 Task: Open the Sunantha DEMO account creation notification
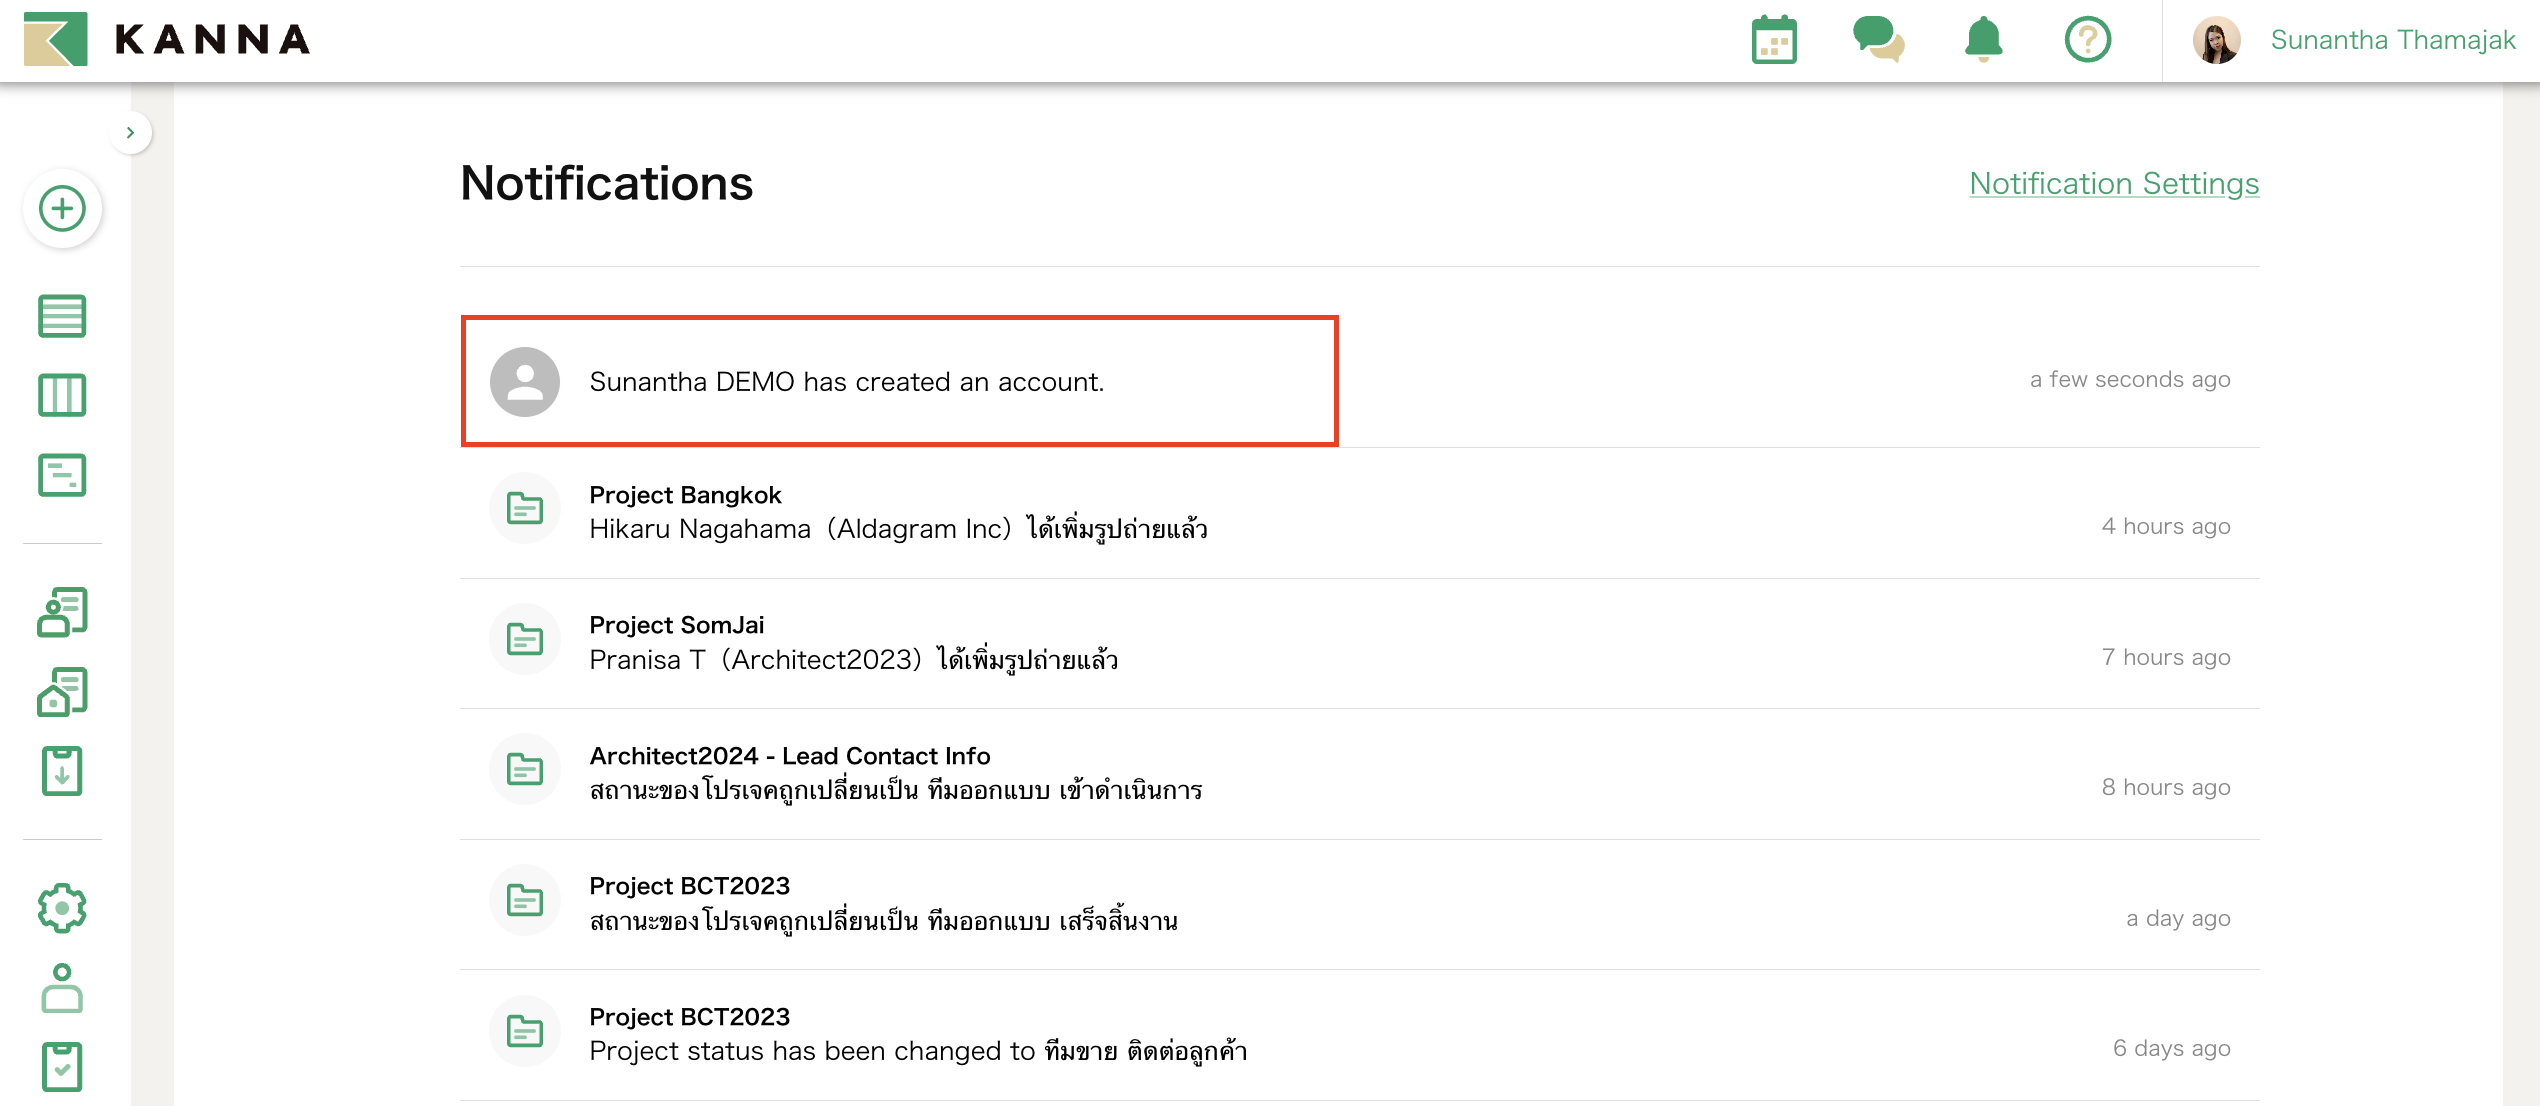tap(899, 381)
